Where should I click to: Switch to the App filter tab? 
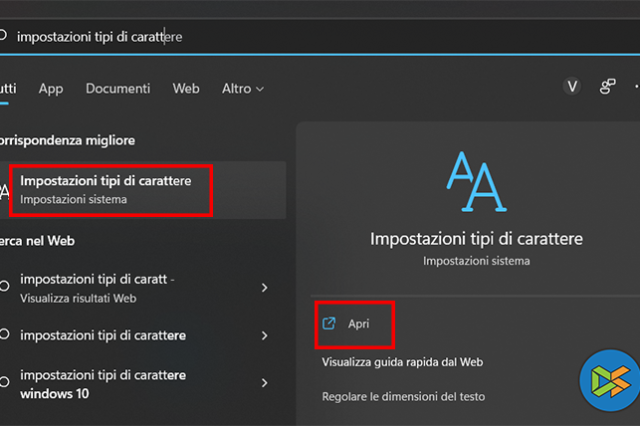(51, 88)
